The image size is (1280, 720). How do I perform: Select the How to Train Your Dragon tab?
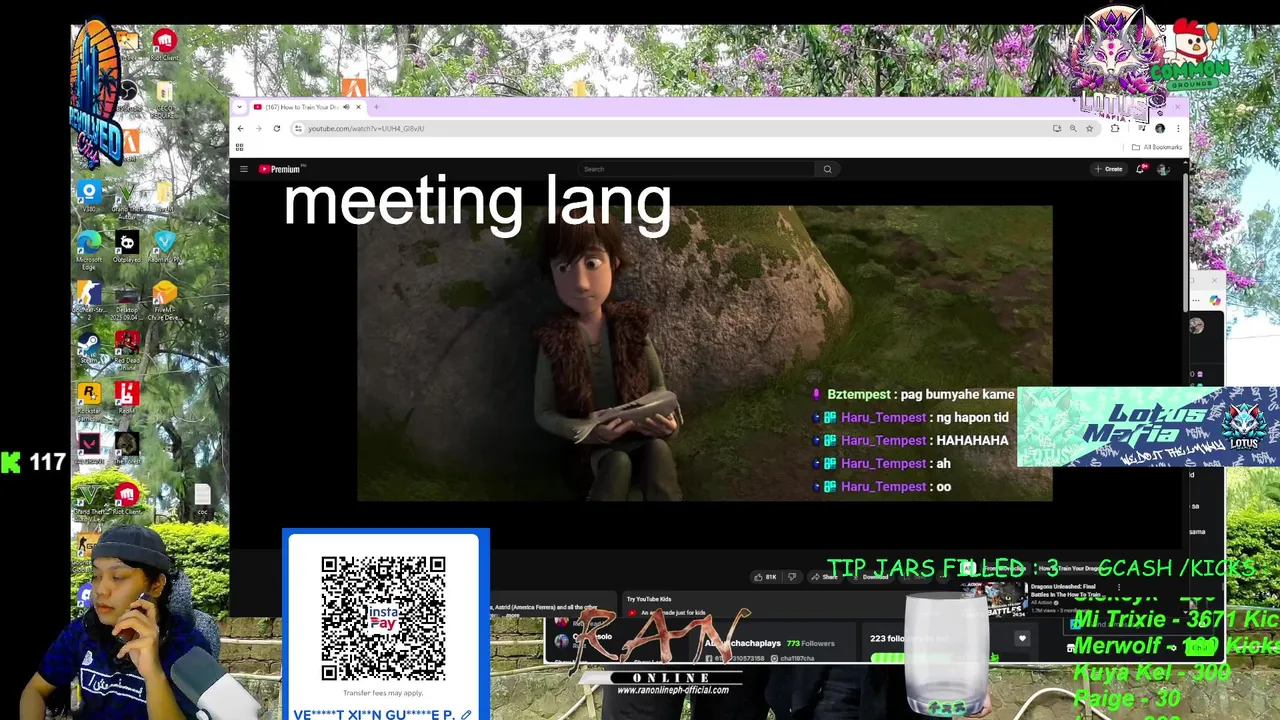309,107
